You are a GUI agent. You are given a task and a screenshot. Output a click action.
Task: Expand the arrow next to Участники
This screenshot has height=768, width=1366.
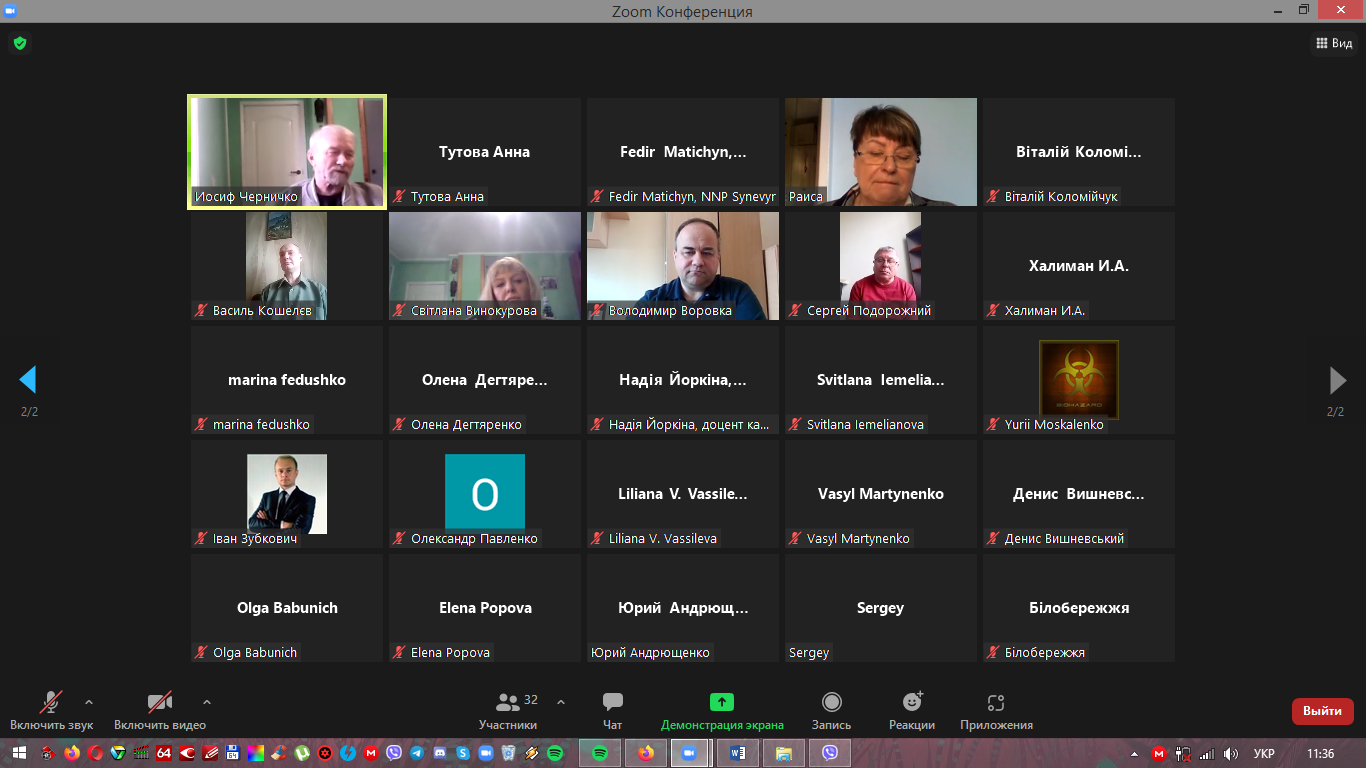[561, 702]
